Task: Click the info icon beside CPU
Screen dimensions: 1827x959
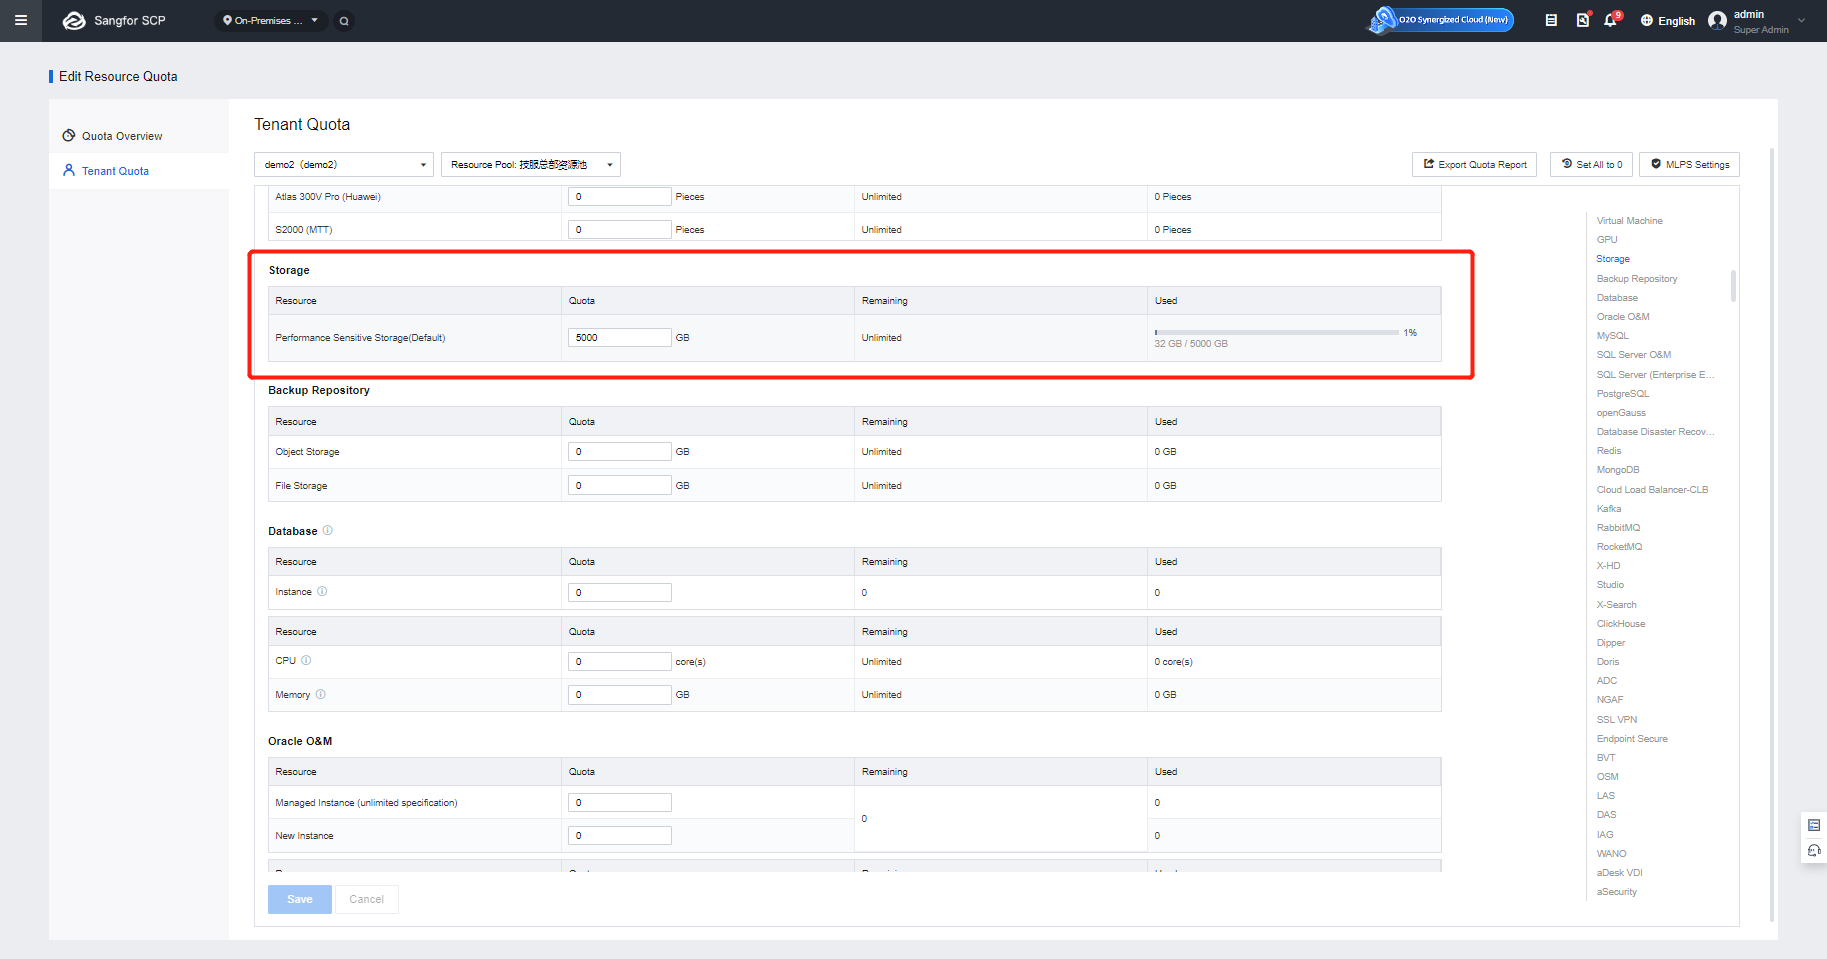Action: 306,660
